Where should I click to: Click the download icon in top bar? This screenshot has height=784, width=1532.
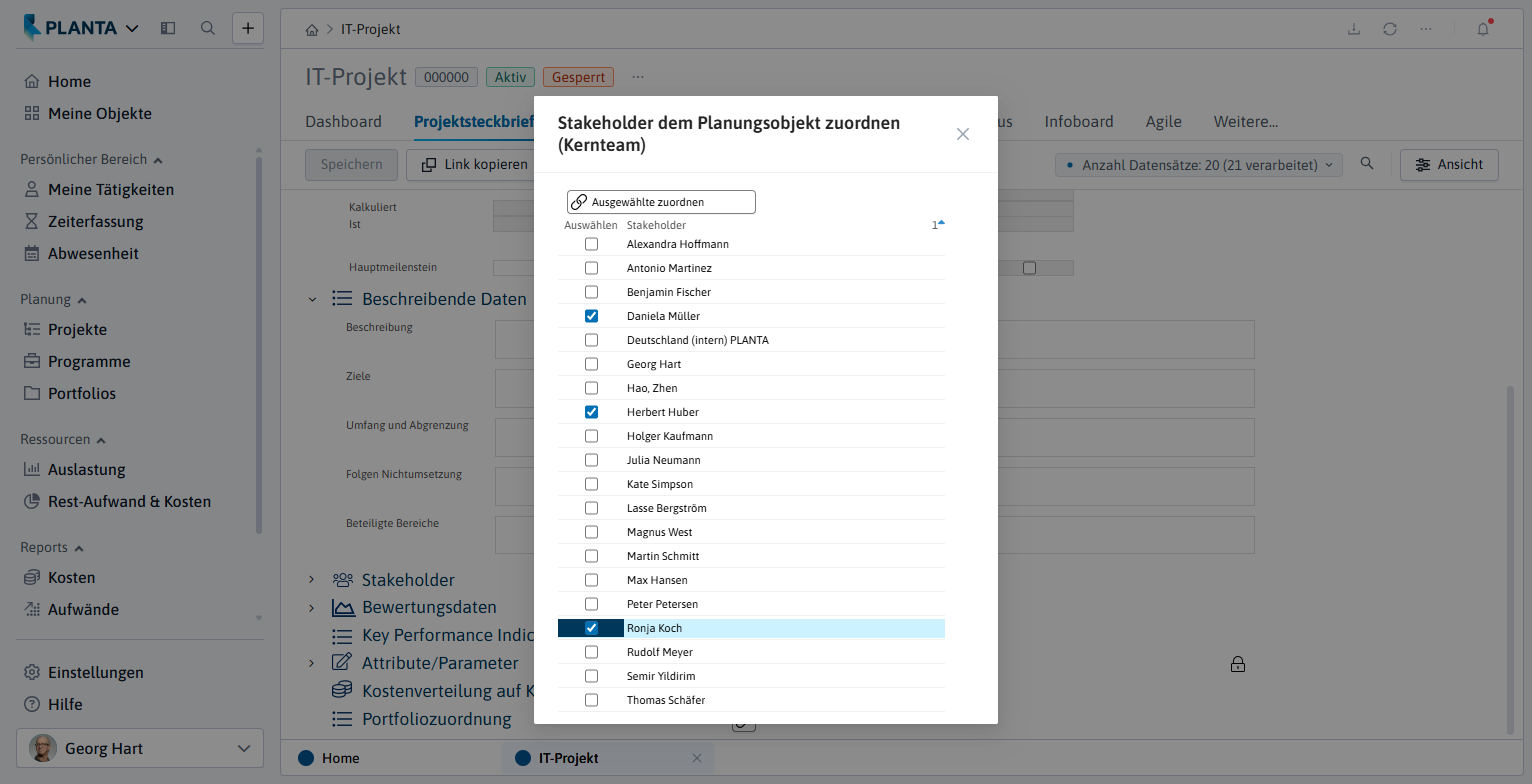[x=1354, y=29]
